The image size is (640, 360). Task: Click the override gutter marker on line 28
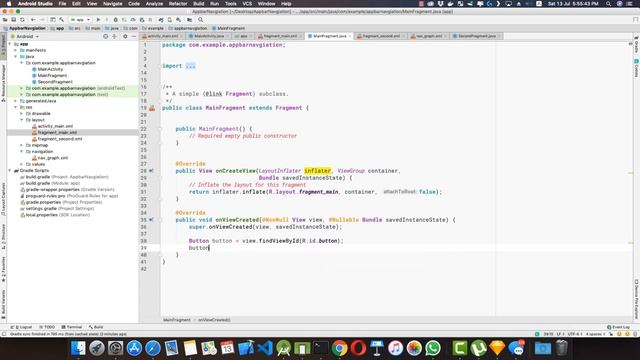(x=151, y=171)
